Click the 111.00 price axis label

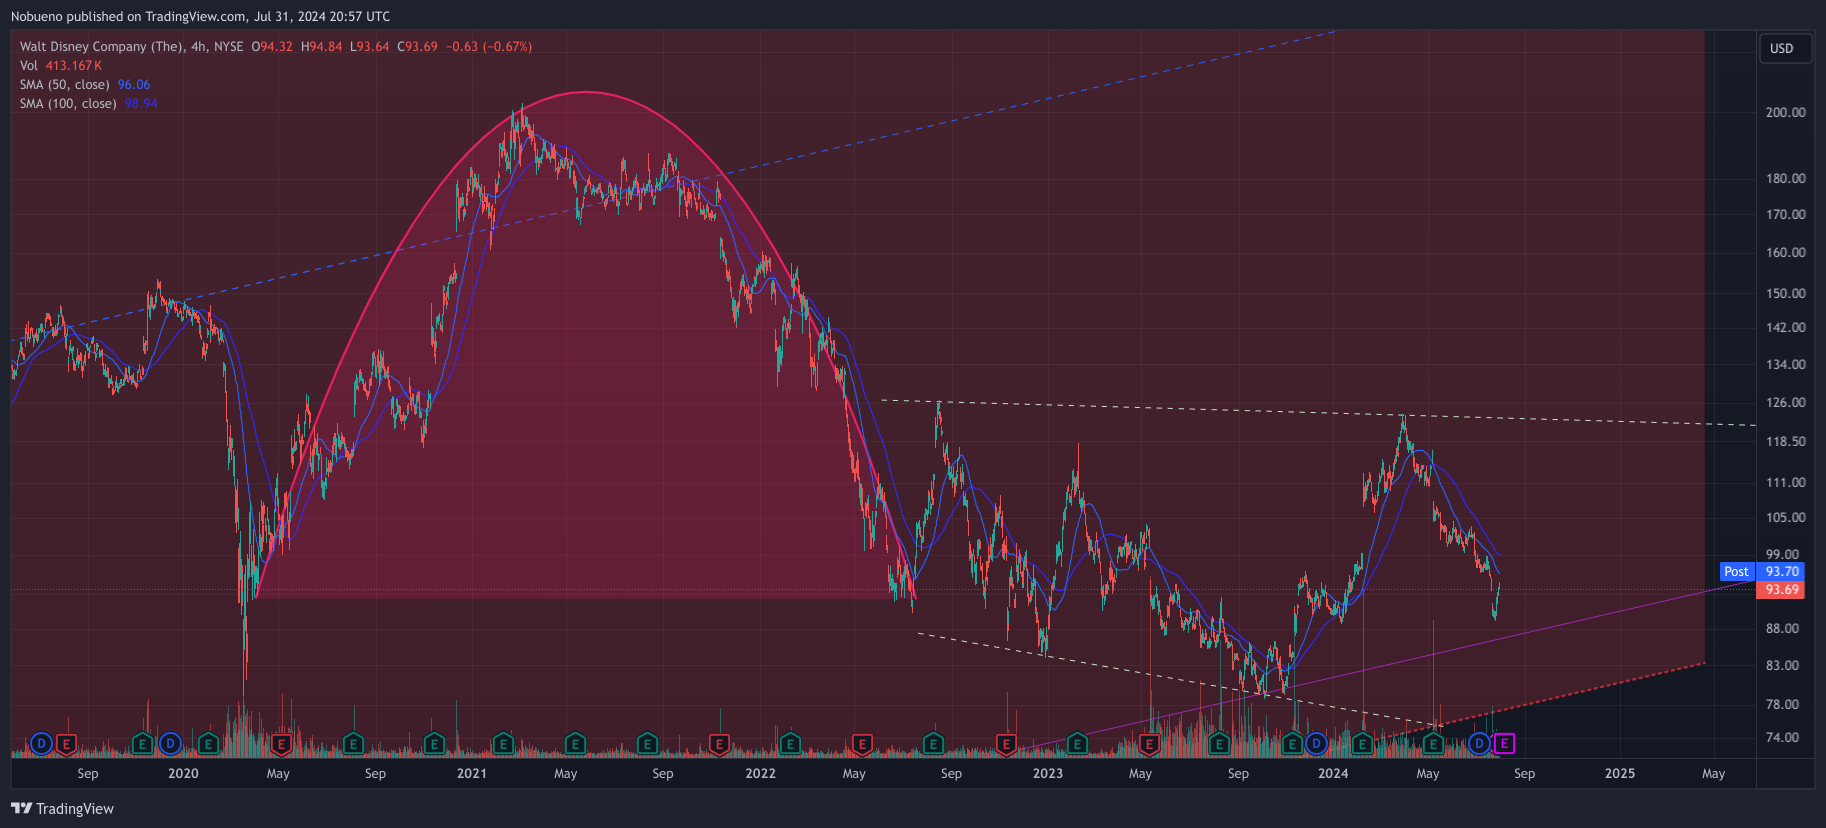coord(1786,482)
